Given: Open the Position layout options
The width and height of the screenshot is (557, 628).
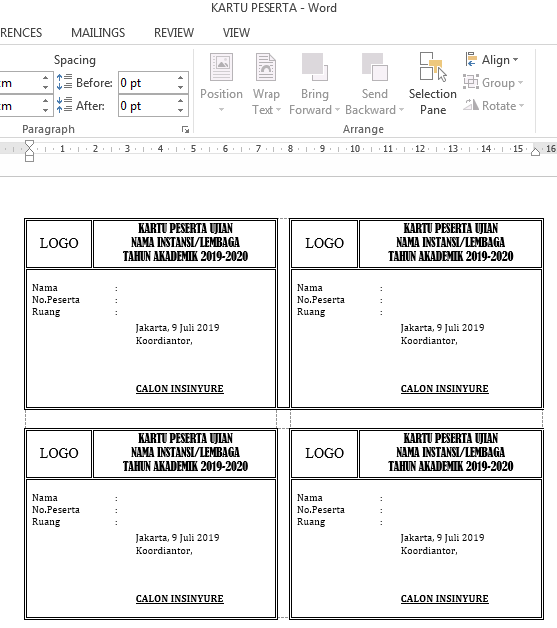Looking at the screenshot, I should (221, 83).
